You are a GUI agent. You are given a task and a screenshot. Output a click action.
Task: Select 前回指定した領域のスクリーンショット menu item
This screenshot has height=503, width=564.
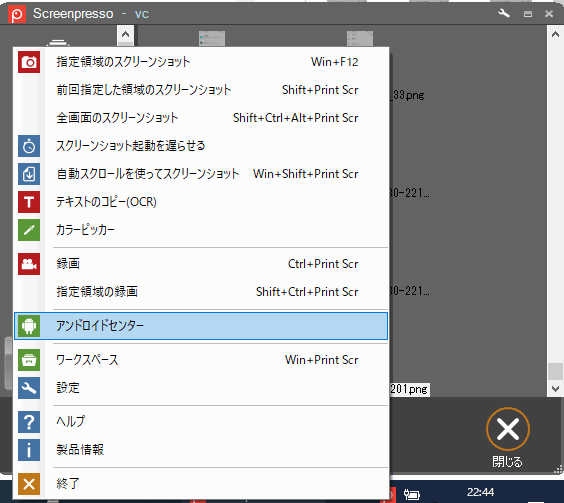tap(201, 90)
